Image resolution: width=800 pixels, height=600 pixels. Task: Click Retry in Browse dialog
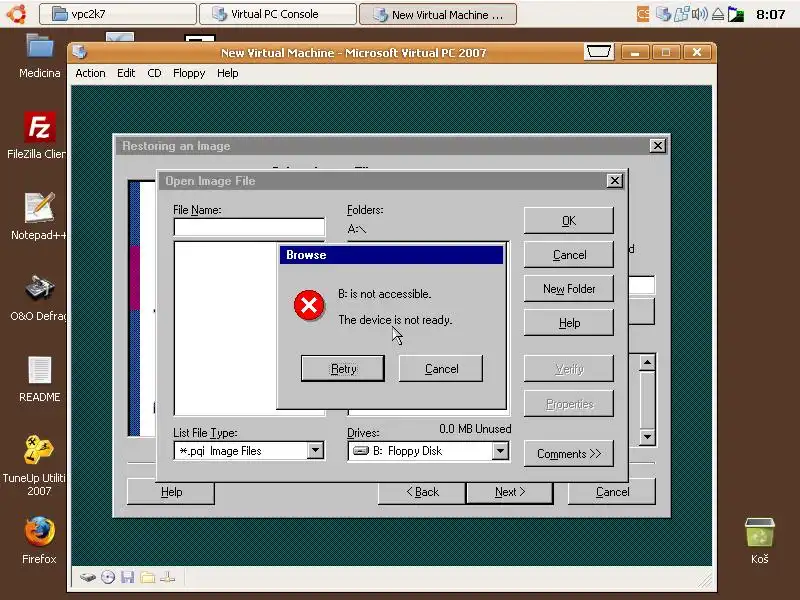(x=343, y=368)
